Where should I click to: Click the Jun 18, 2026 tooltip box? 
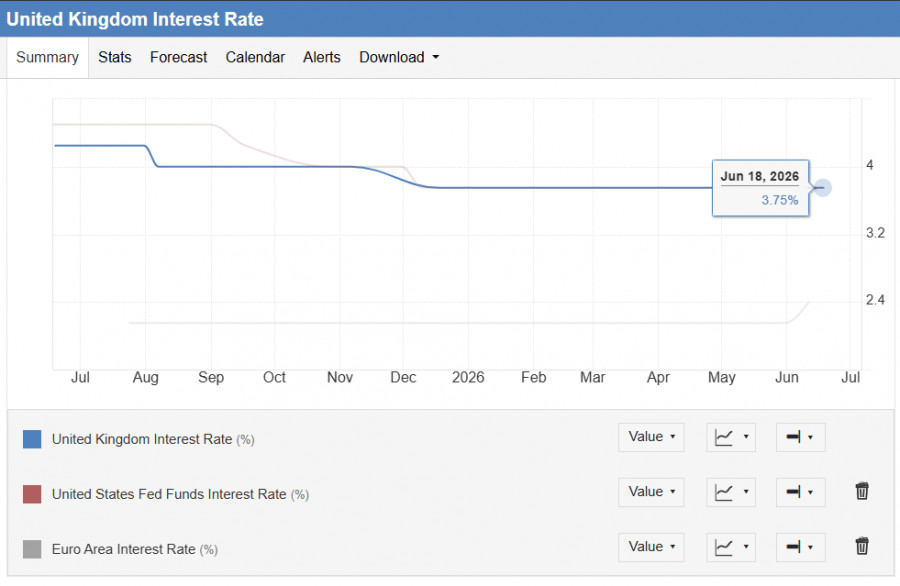761,188
